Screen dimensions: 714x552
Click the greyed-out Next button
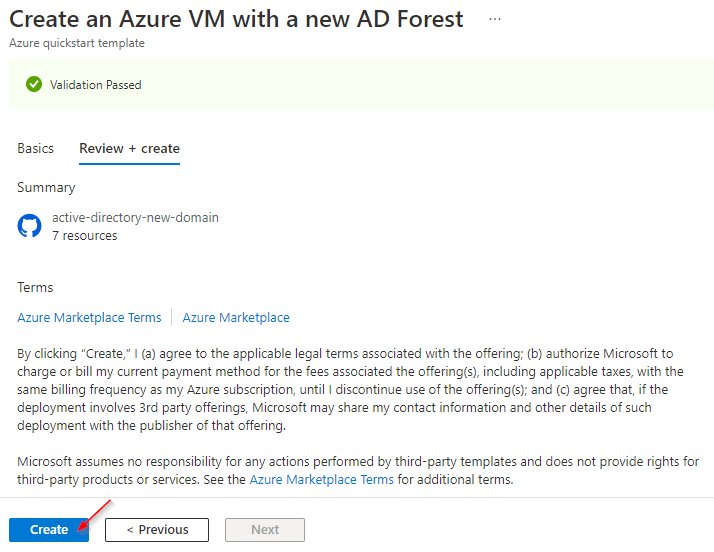pos(265,530)
